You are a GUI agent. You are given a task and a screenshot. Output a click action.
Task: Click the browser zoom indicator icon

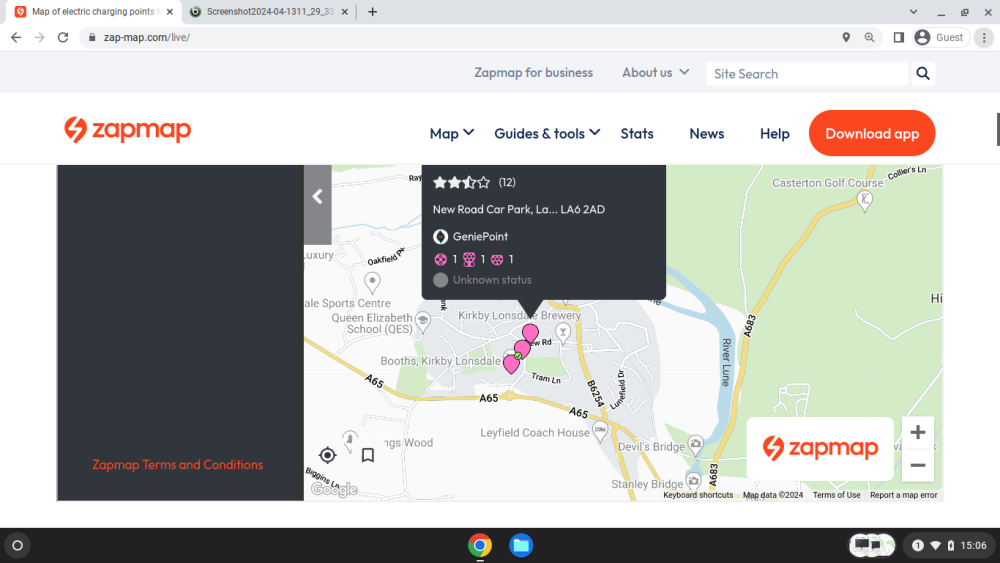click(869, 38)
